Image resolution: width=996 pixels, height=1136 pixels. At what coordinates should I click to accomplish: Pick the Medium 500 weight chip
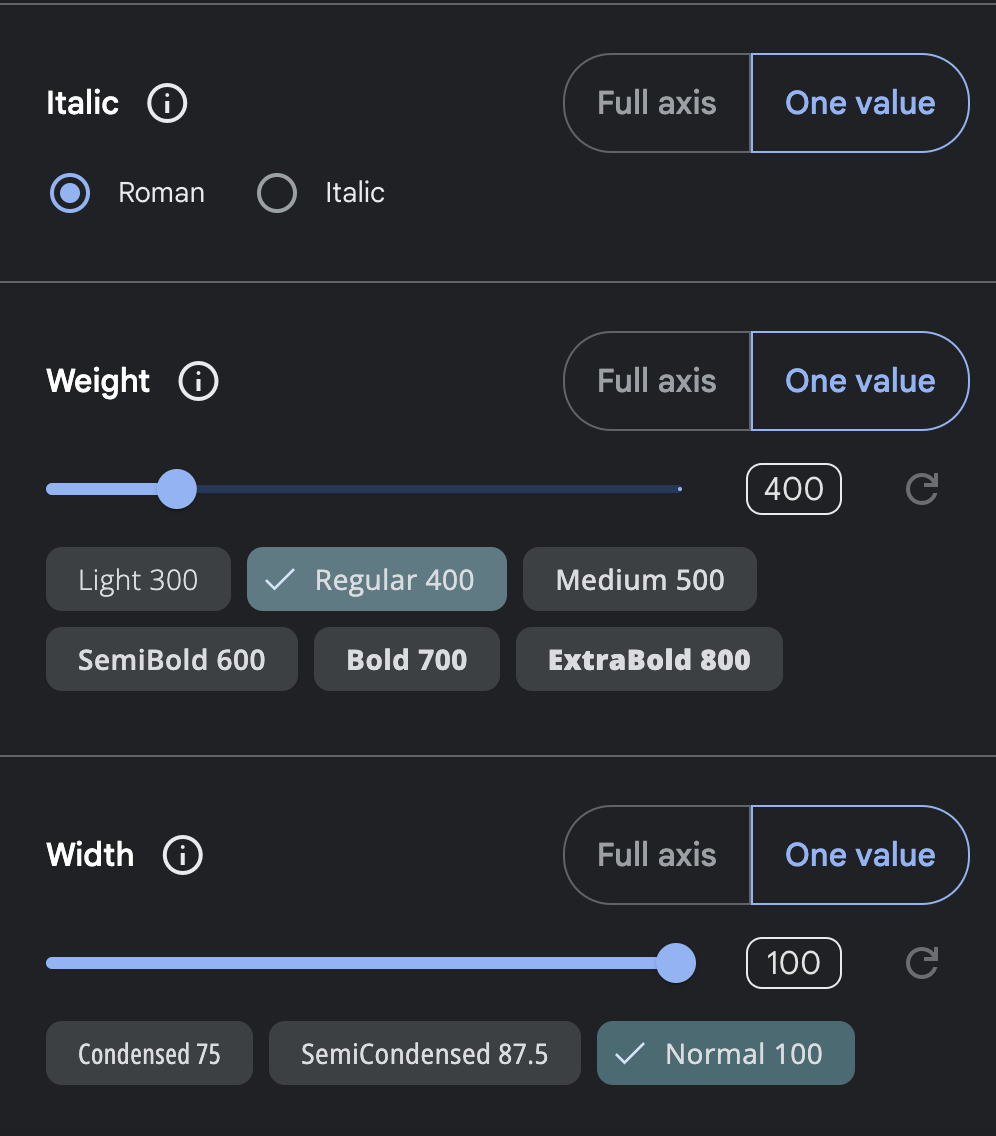click(640, 579)
